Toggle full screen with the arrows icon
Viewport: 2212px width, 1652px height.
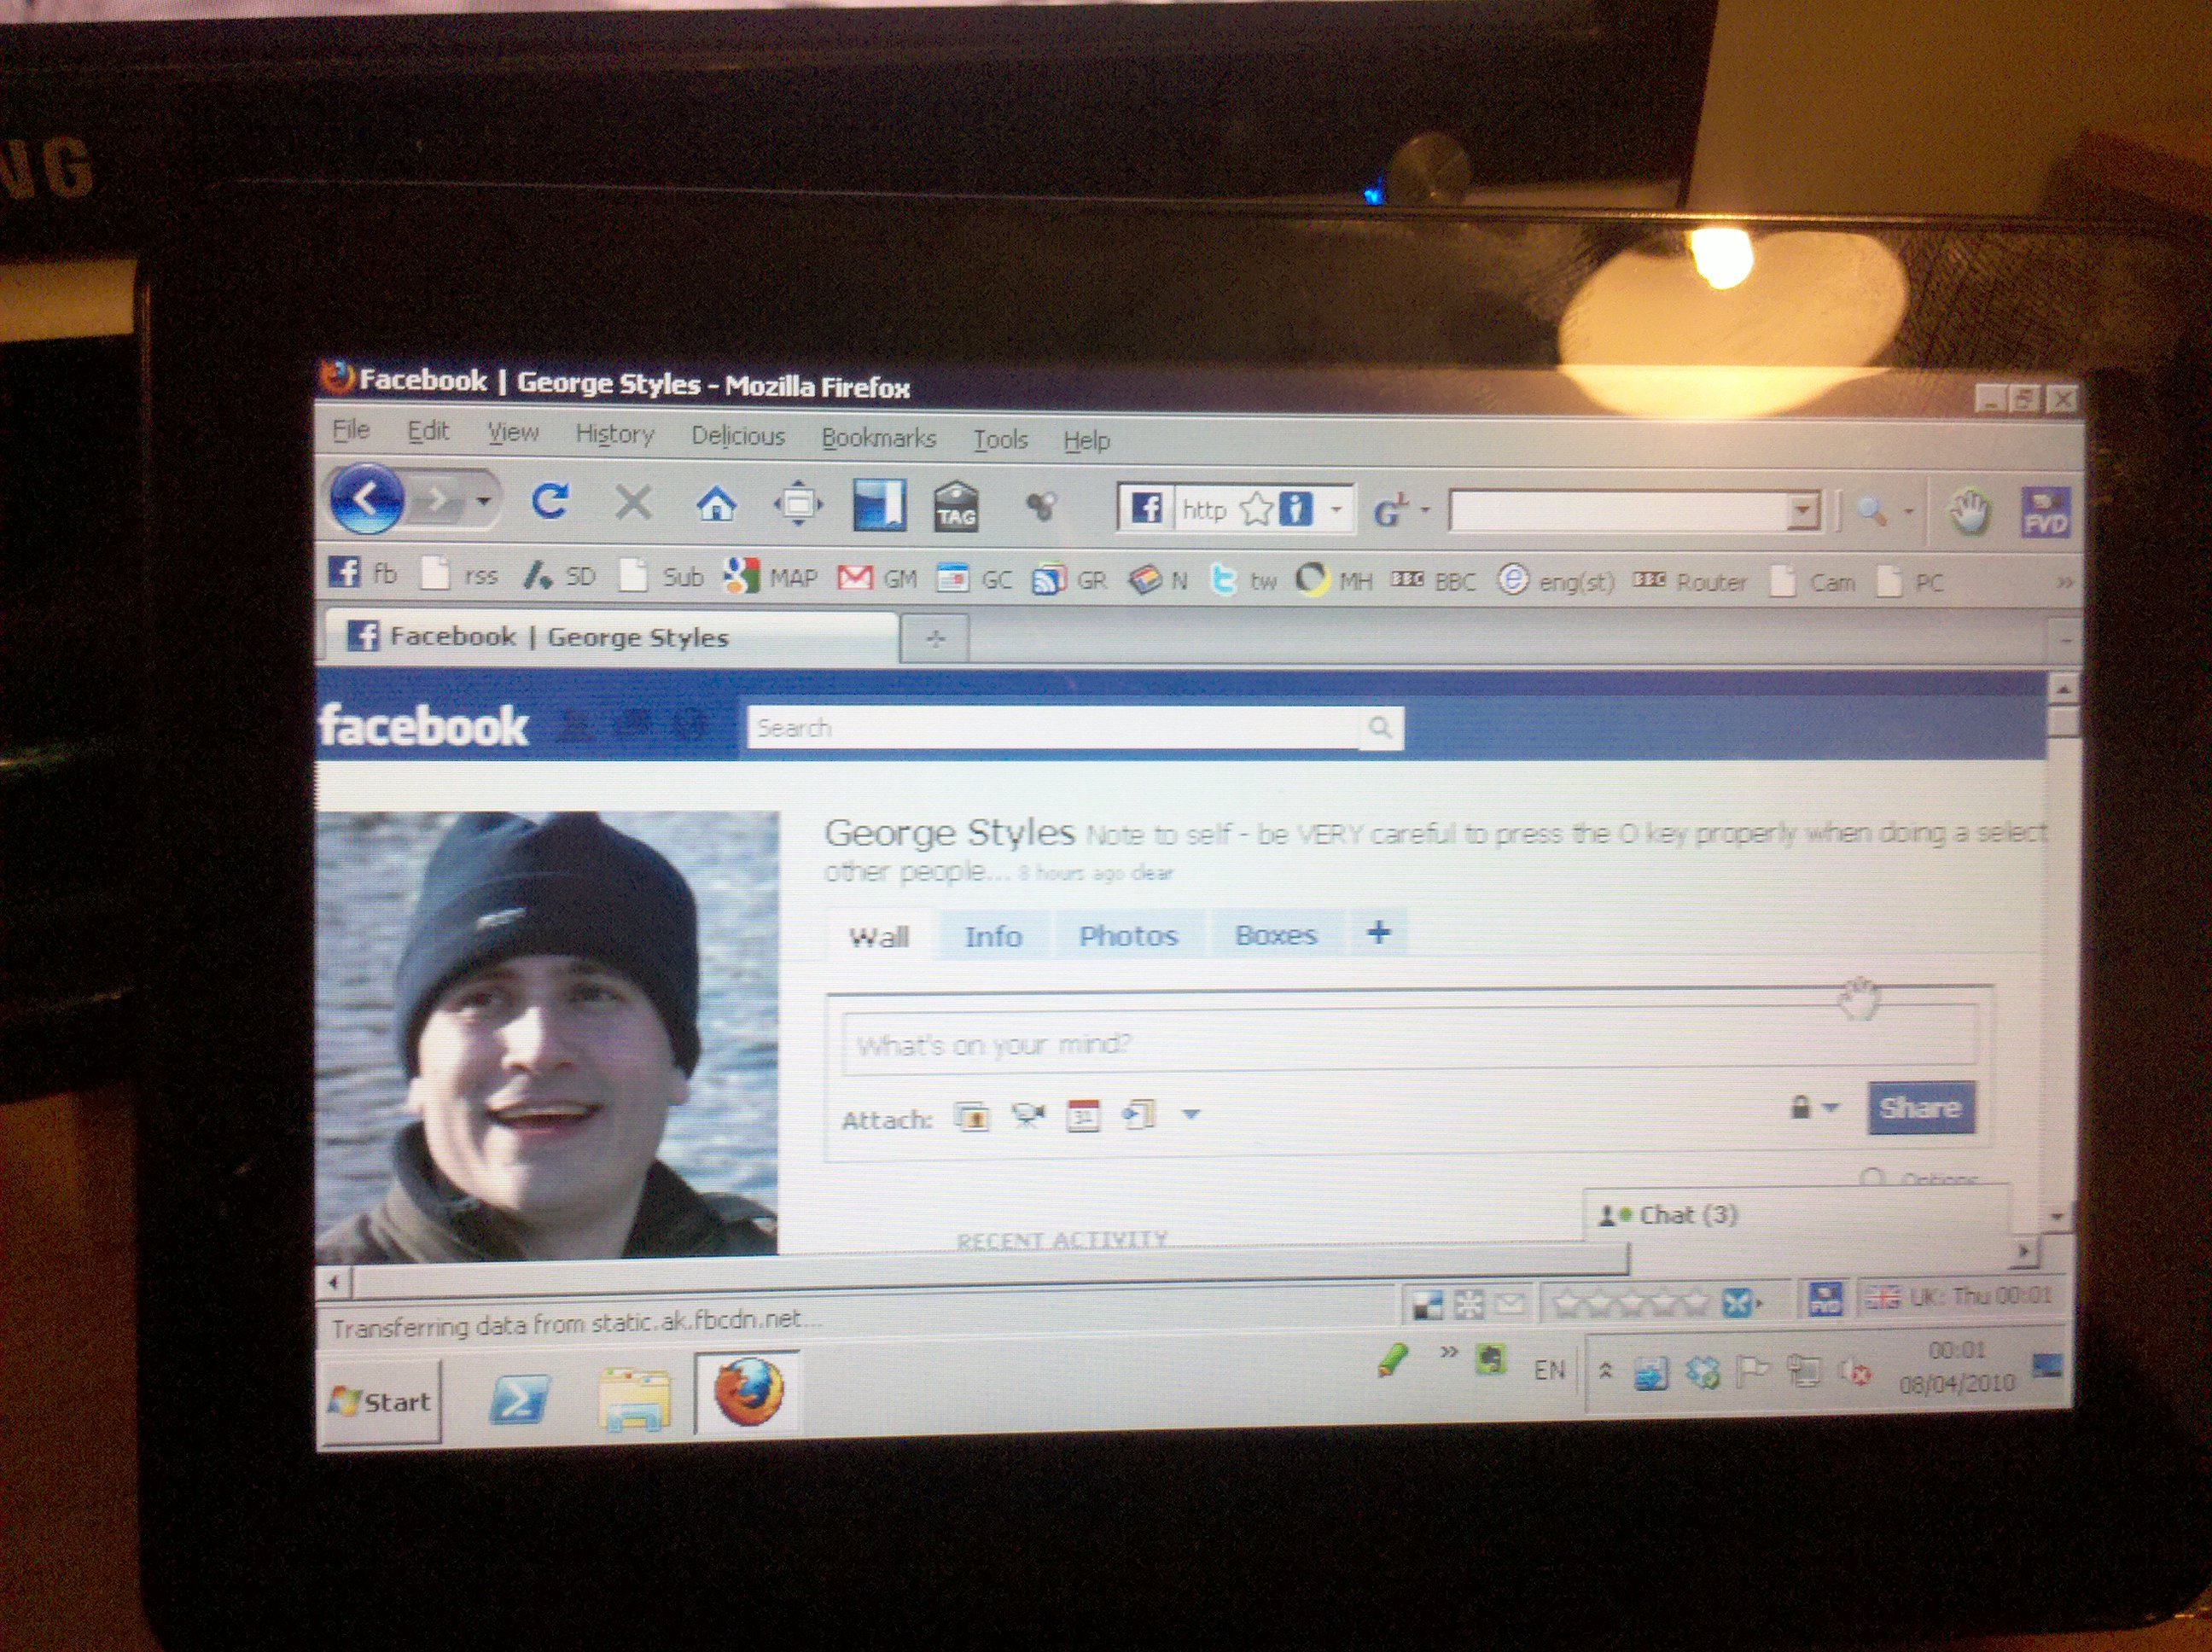point(798,504)
